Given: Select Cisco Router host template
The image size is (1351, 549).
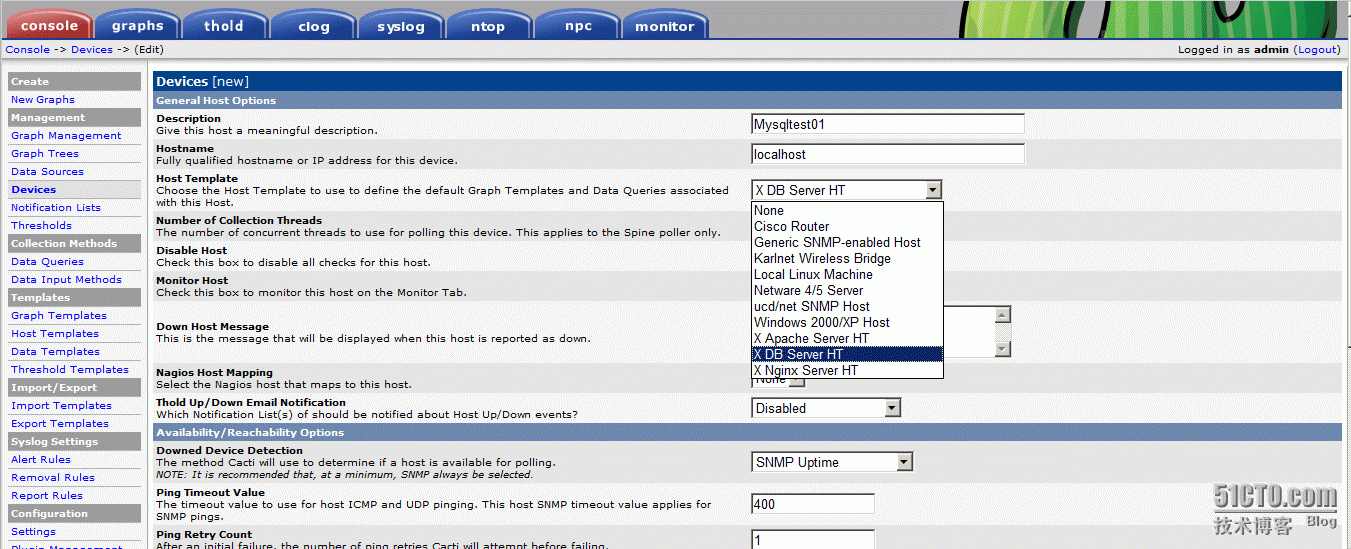Looking at the screenshot, I should 847,226.
